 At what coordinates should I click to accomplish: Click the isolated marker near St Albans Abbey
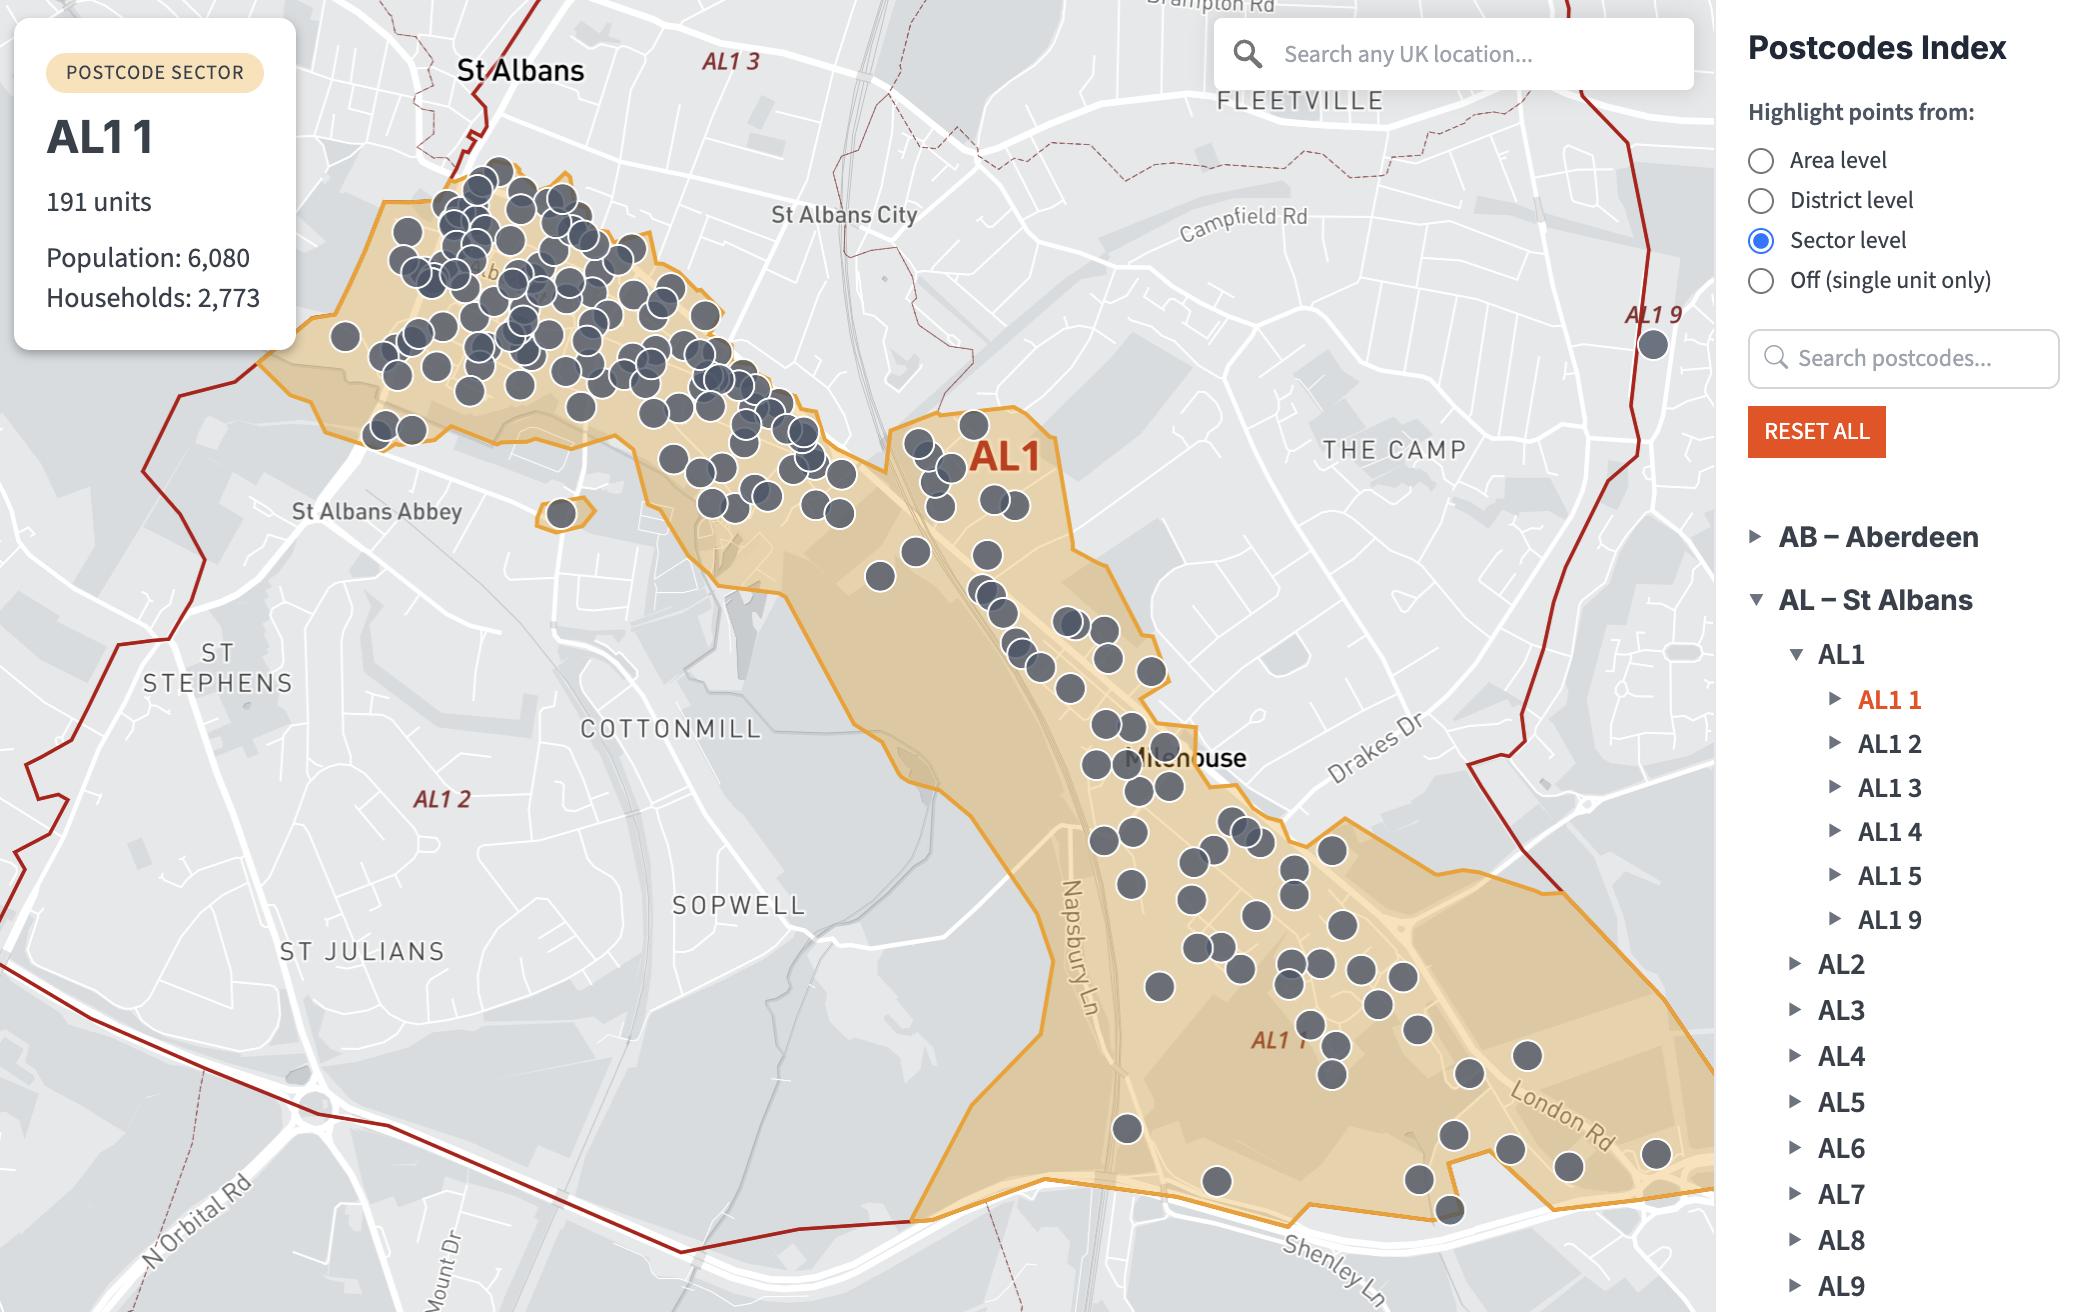pyautogui.click(x=561, y=514)
